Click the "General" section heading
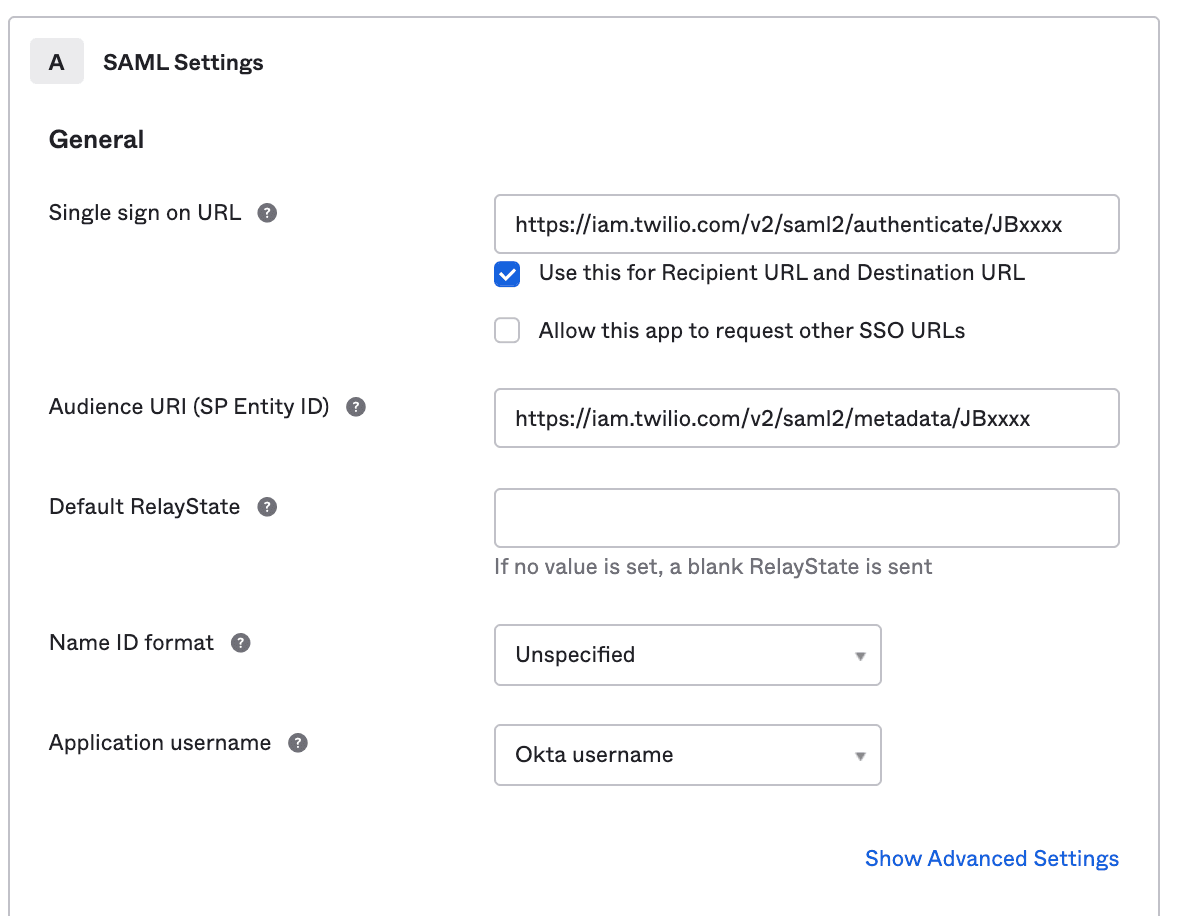 (x=96, y=139)
